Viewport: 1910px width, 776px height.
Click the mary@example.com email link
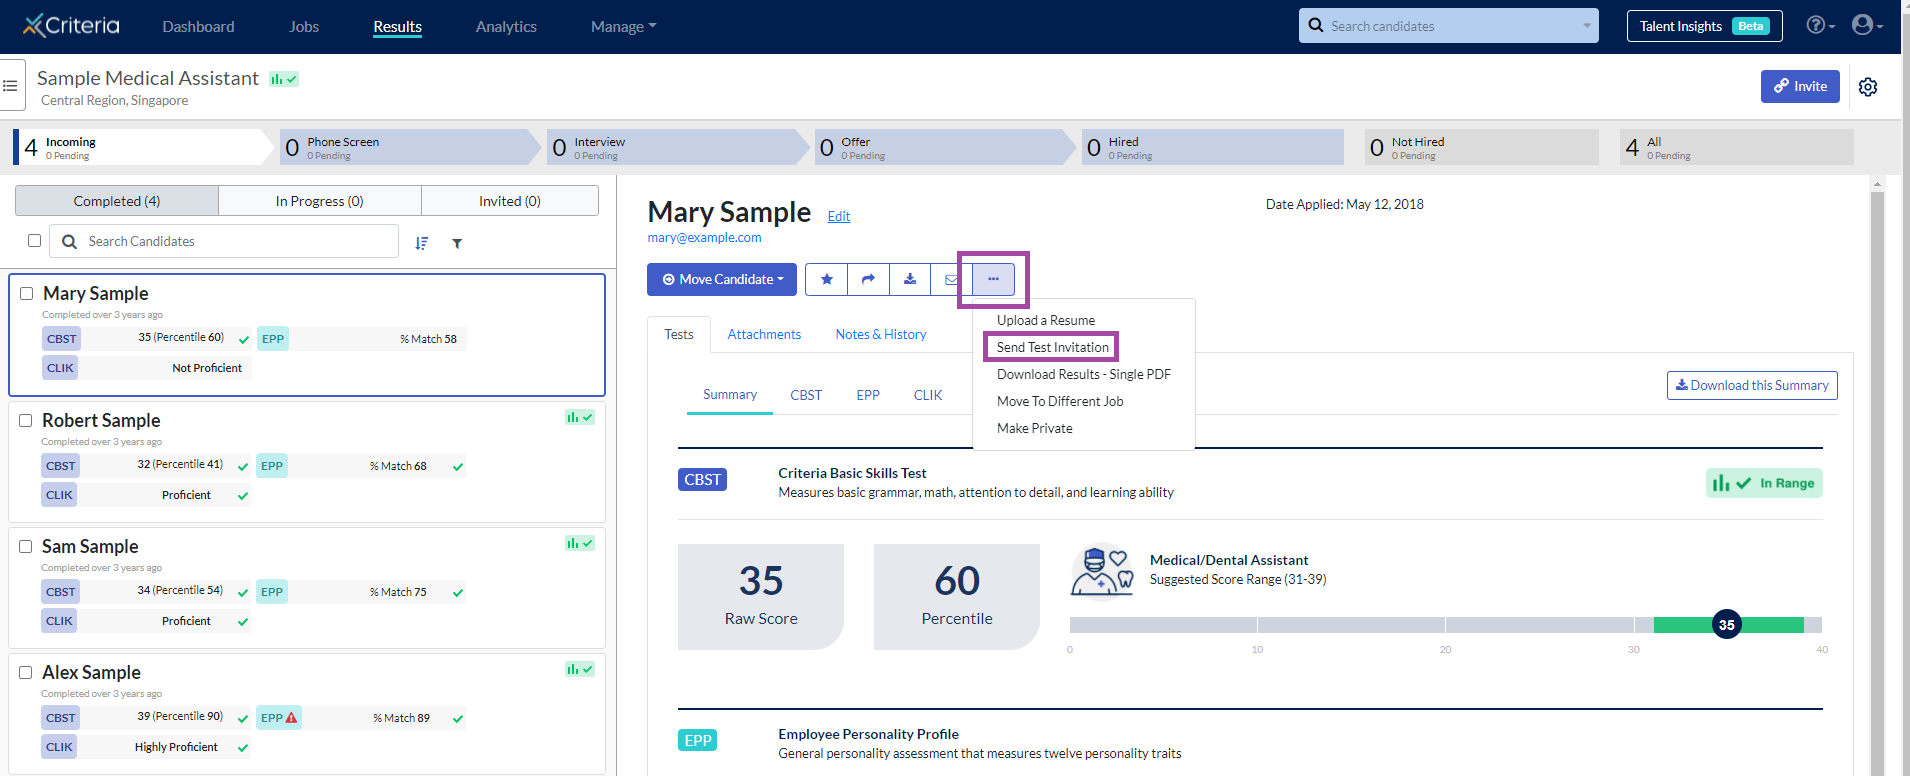coord(704,237)
